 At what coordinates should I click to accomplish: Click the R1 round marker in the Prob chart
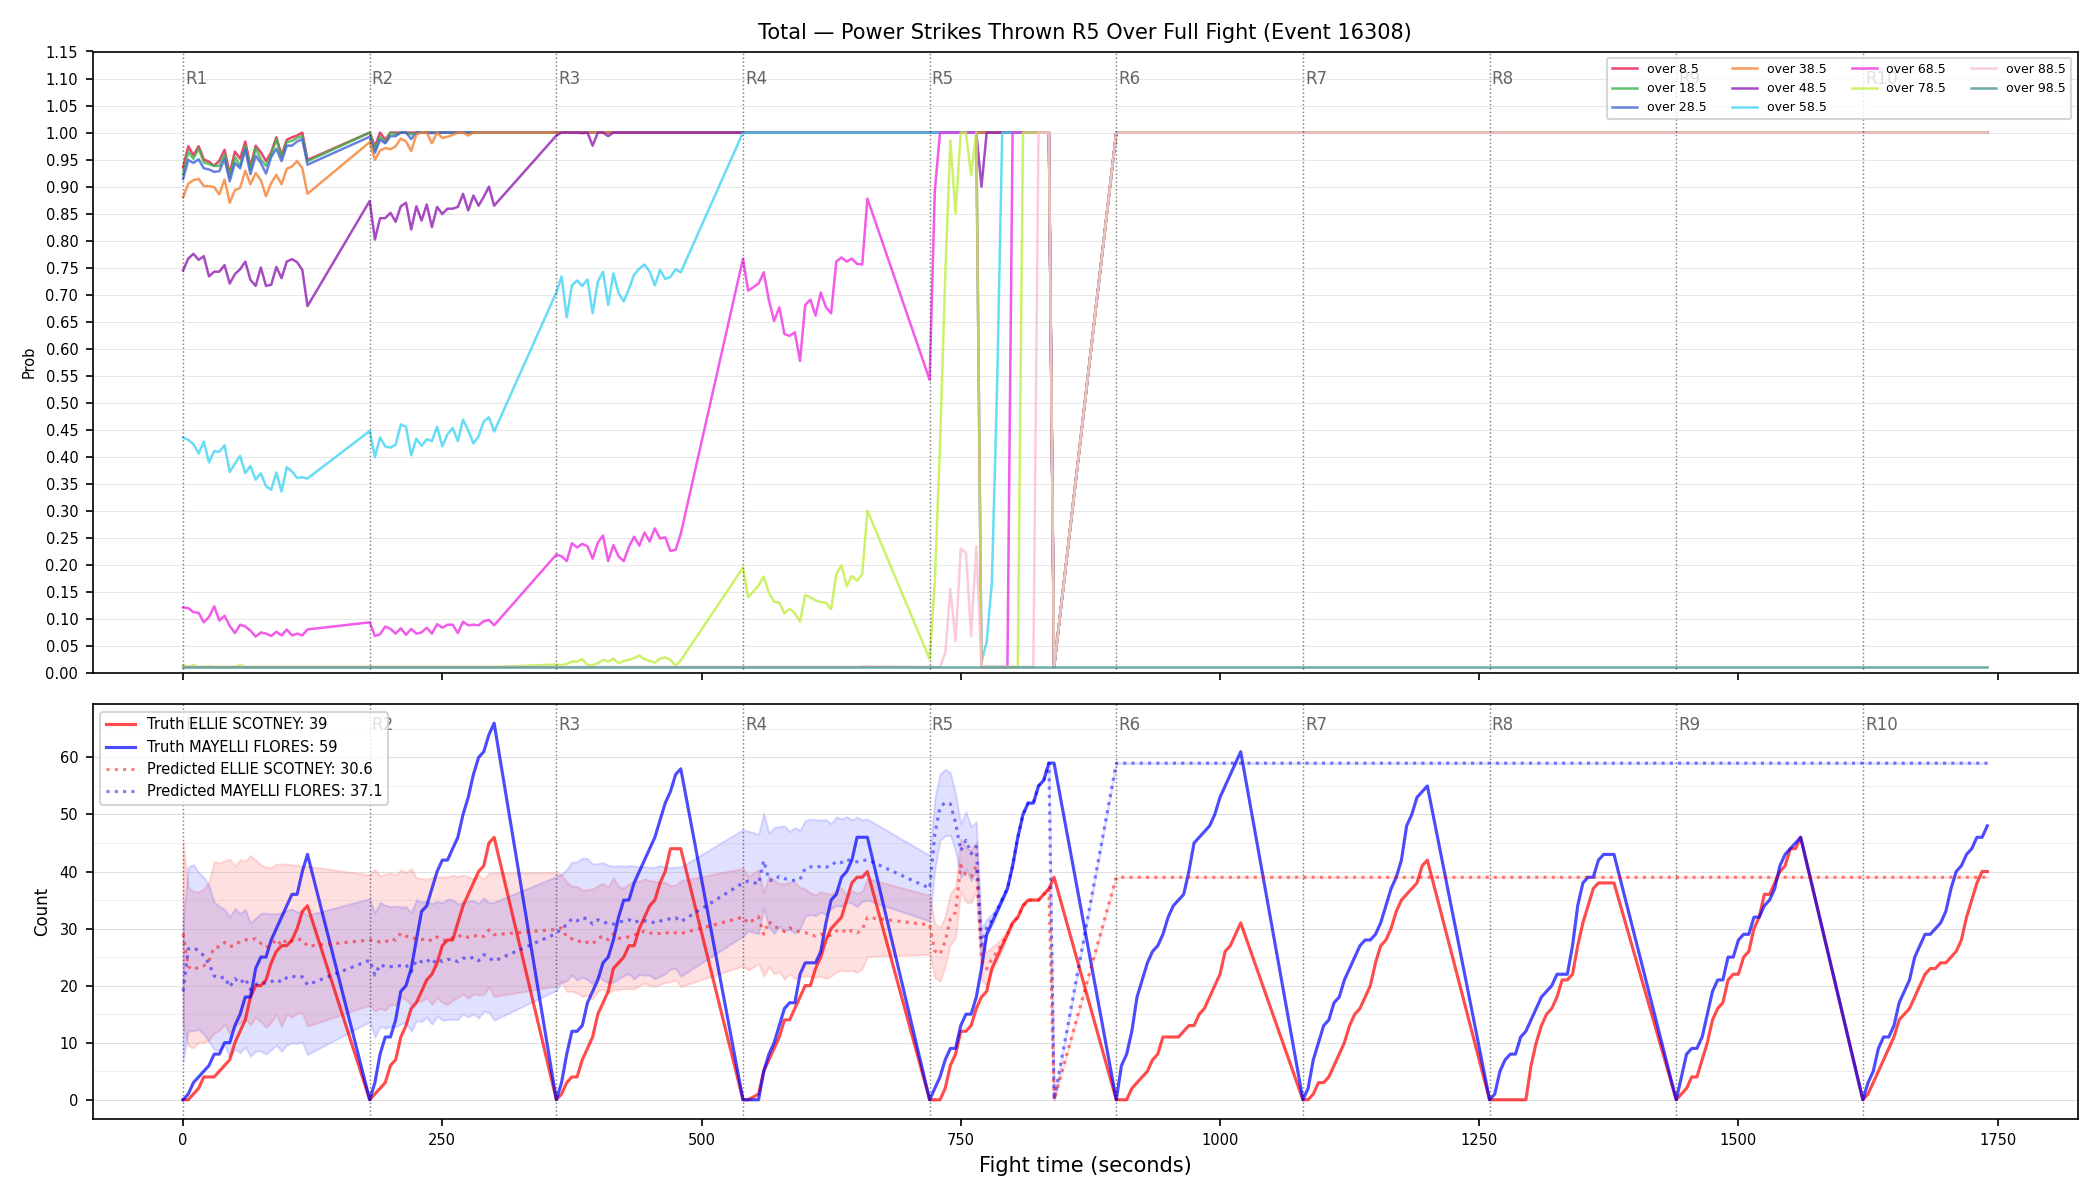click(196, 78)
